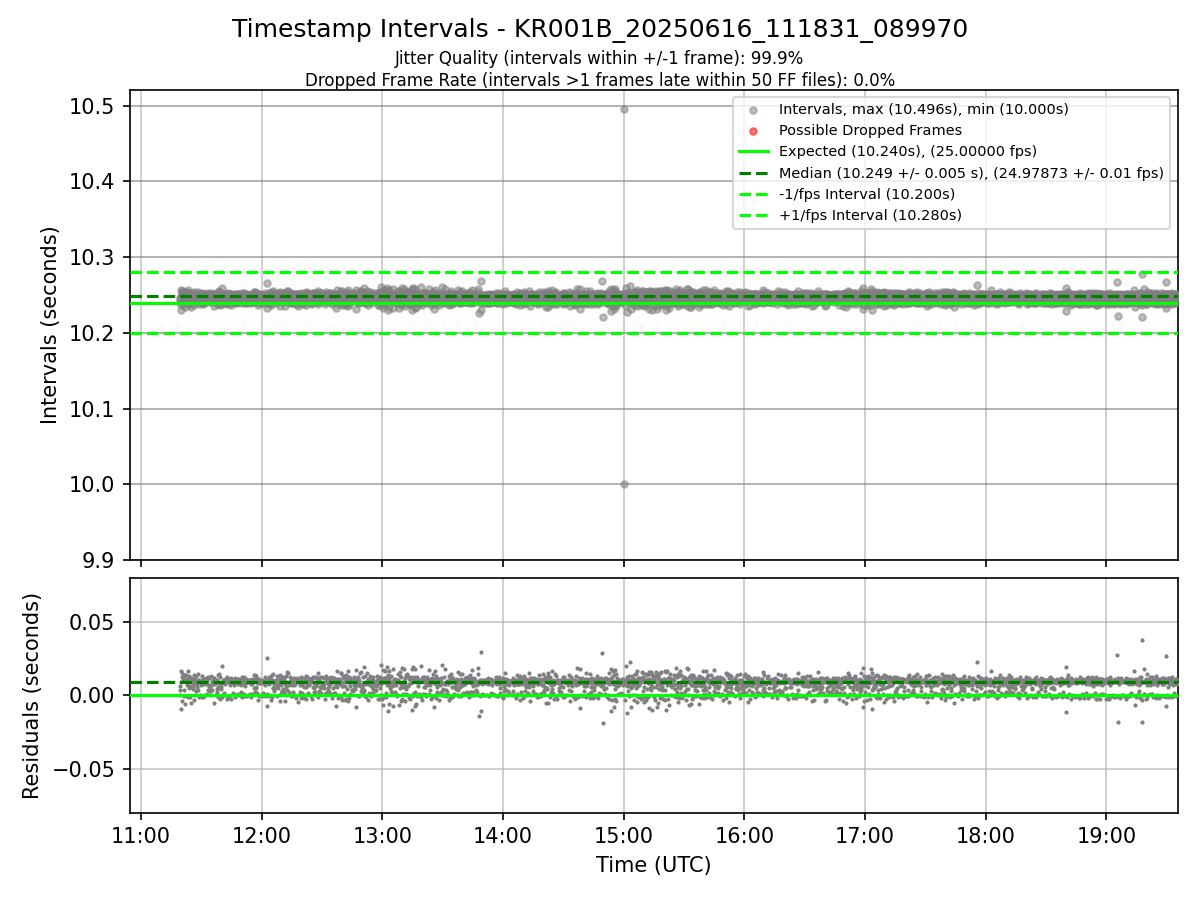Click legend entry "+1/fps Interval (10.280s)"

pyautogui.click(x=870, y=215)
